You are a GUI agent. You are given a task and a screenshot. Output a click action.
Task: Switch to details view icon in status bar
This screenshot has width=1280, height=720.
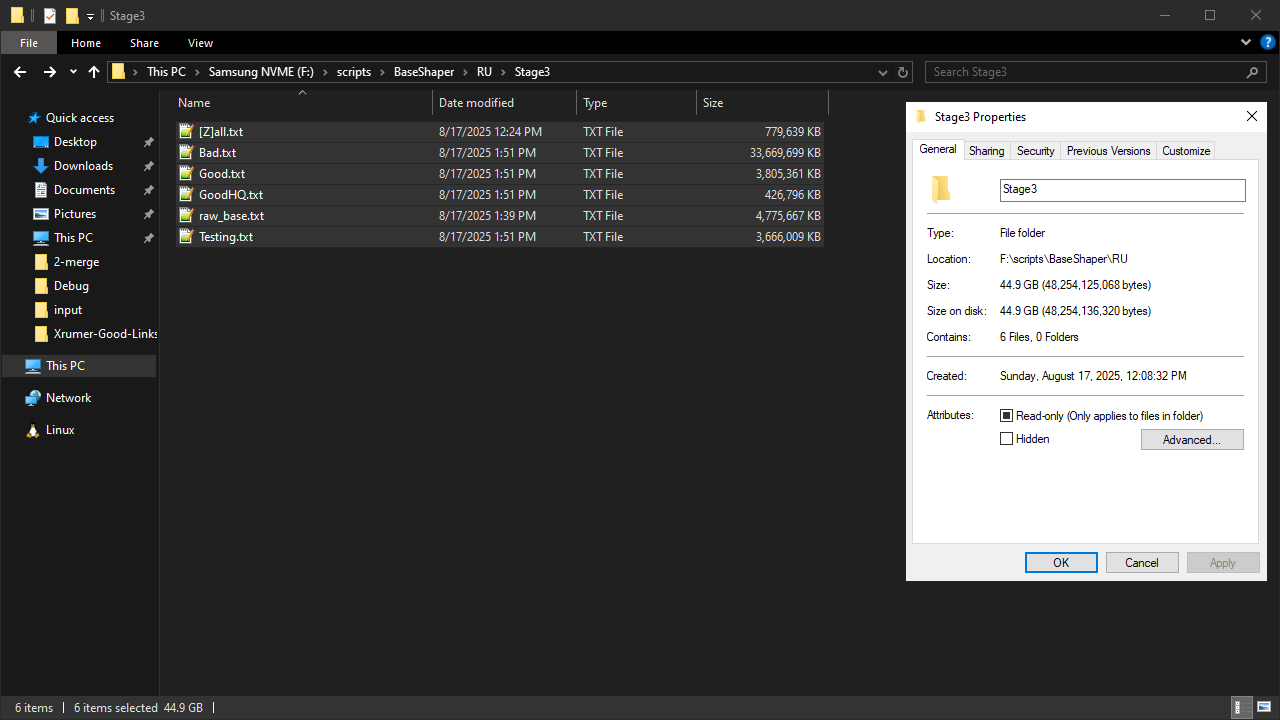coord(1240,707)
